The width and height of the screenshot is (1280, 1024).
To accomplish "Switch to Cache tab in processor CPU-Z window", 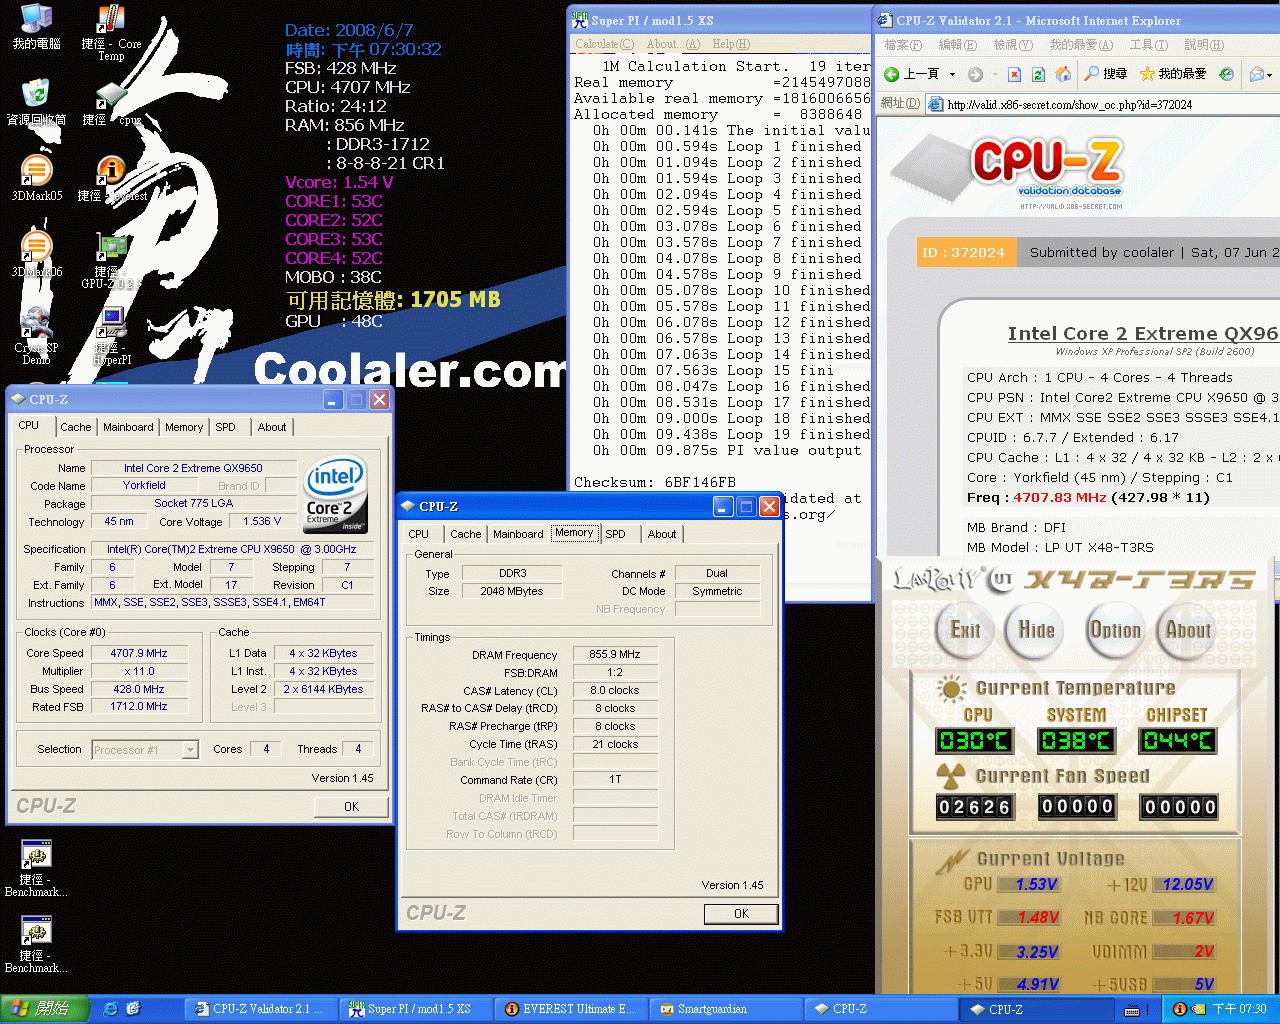I will pos(76,427).
